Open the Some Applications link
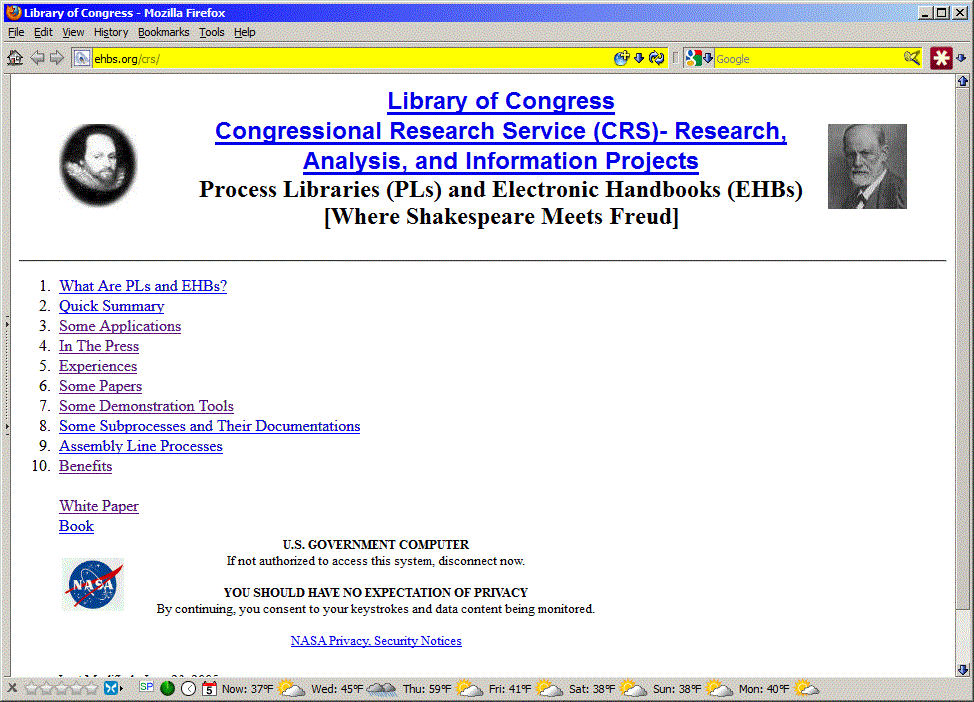 pos(120,326)
